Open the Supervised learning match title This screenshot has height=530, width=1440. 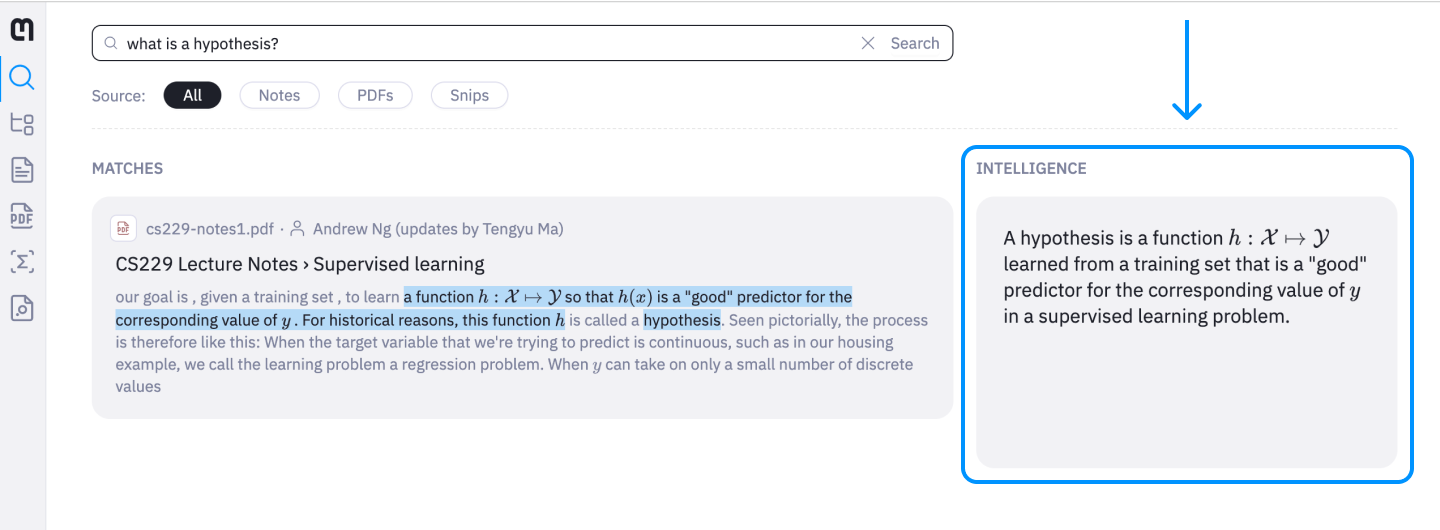300,264
